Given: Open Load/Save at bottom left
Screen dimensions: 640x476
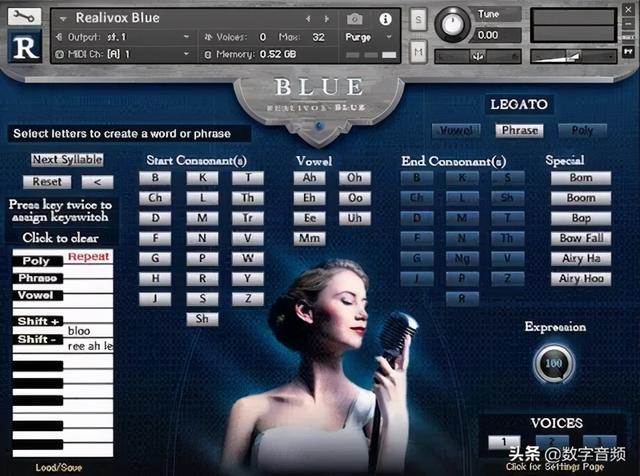Looking at the screenshot, I should [x=59, y=467].
